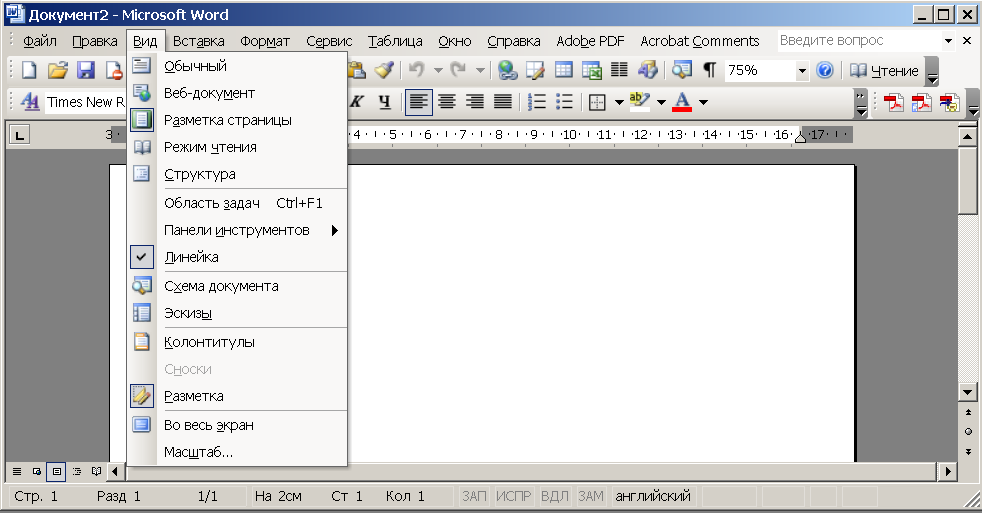The width and height of the screenshot is (982, 513).
Task: Click the New Document toolbar icon
Action: tap(29, 70)
